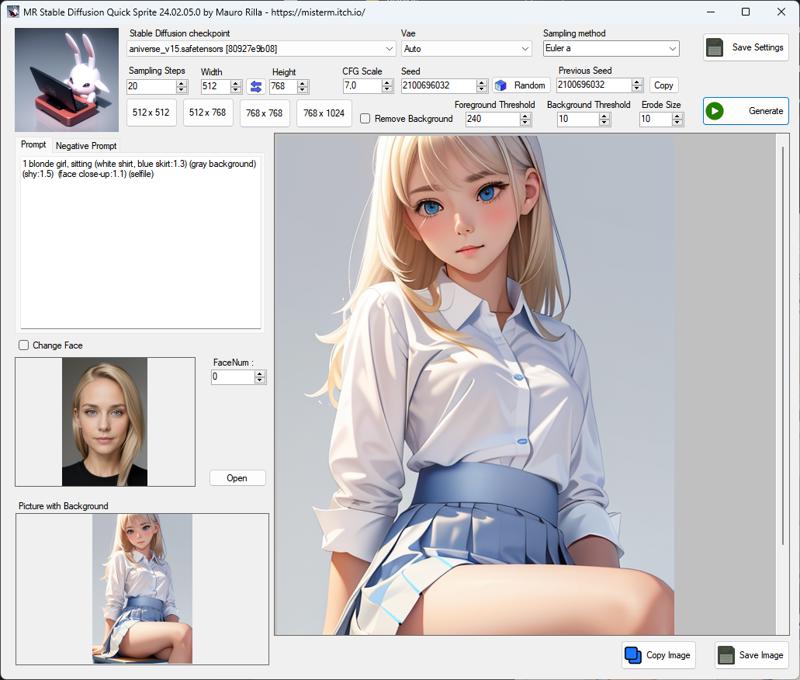Enable the Remove Background checkbox
The height and width of the screenshot is (680, 800).
coord(365,118)
